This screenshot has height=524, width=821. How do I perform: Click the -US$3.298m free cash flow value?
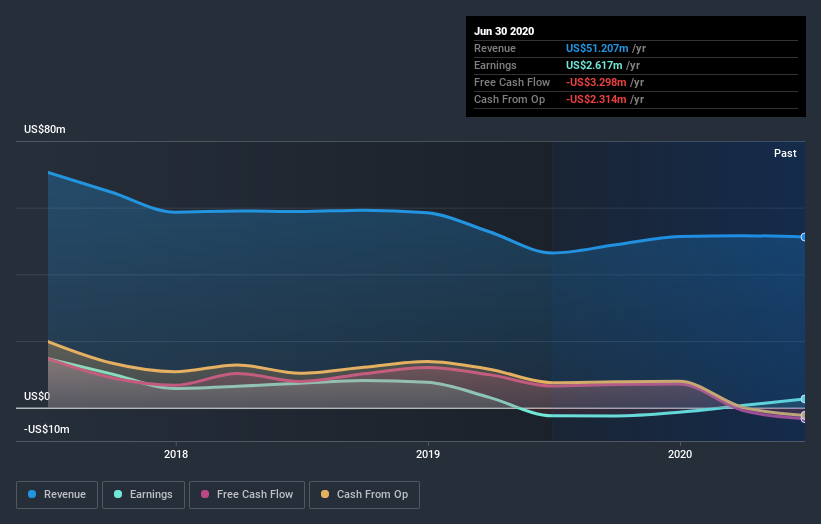596,82
